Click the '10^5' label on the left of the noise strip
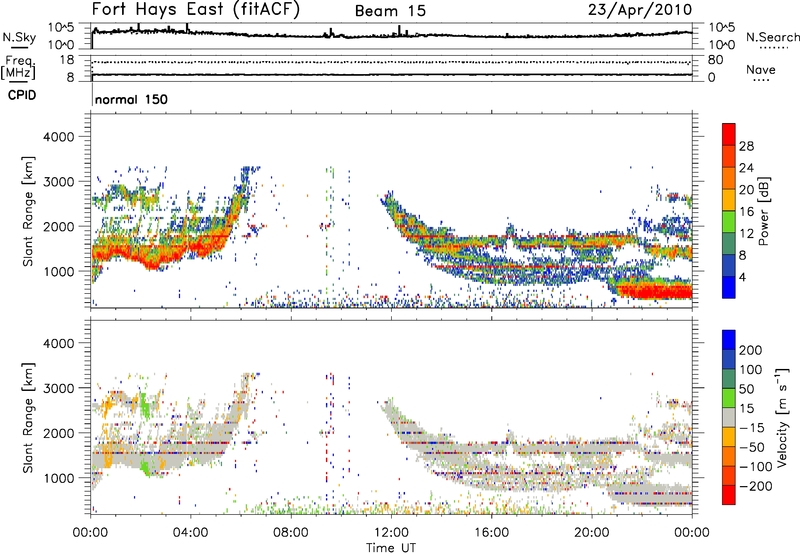Screen dimensions: 800x554 tap(61, 27)
